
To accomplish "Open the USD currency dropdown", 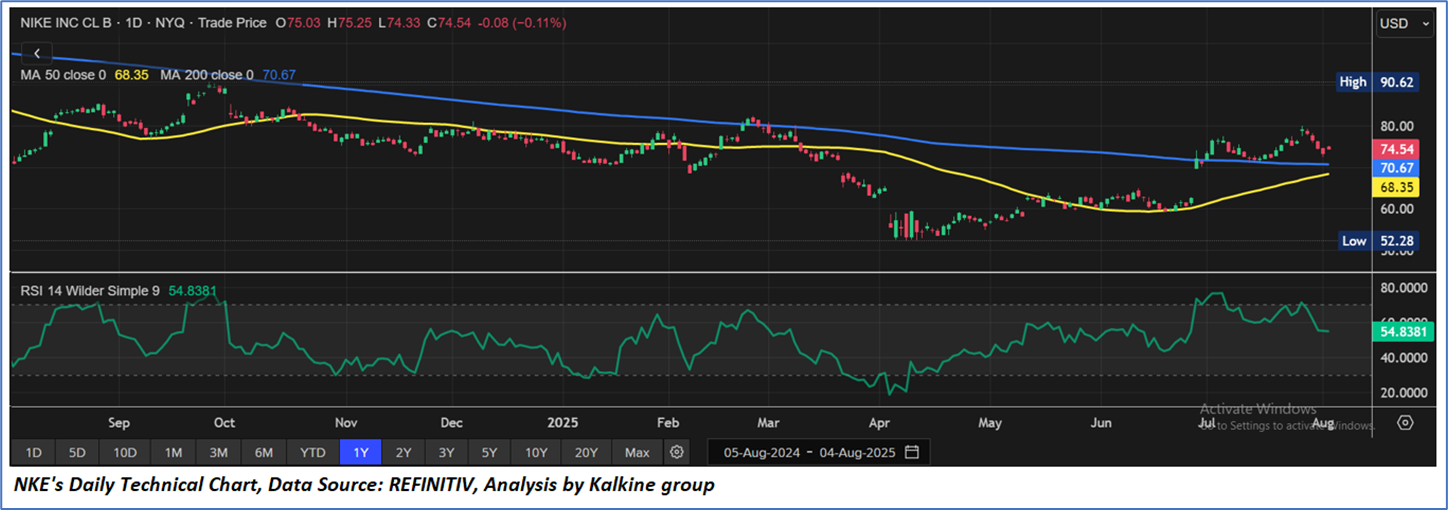I will [x=1406, y=23].
